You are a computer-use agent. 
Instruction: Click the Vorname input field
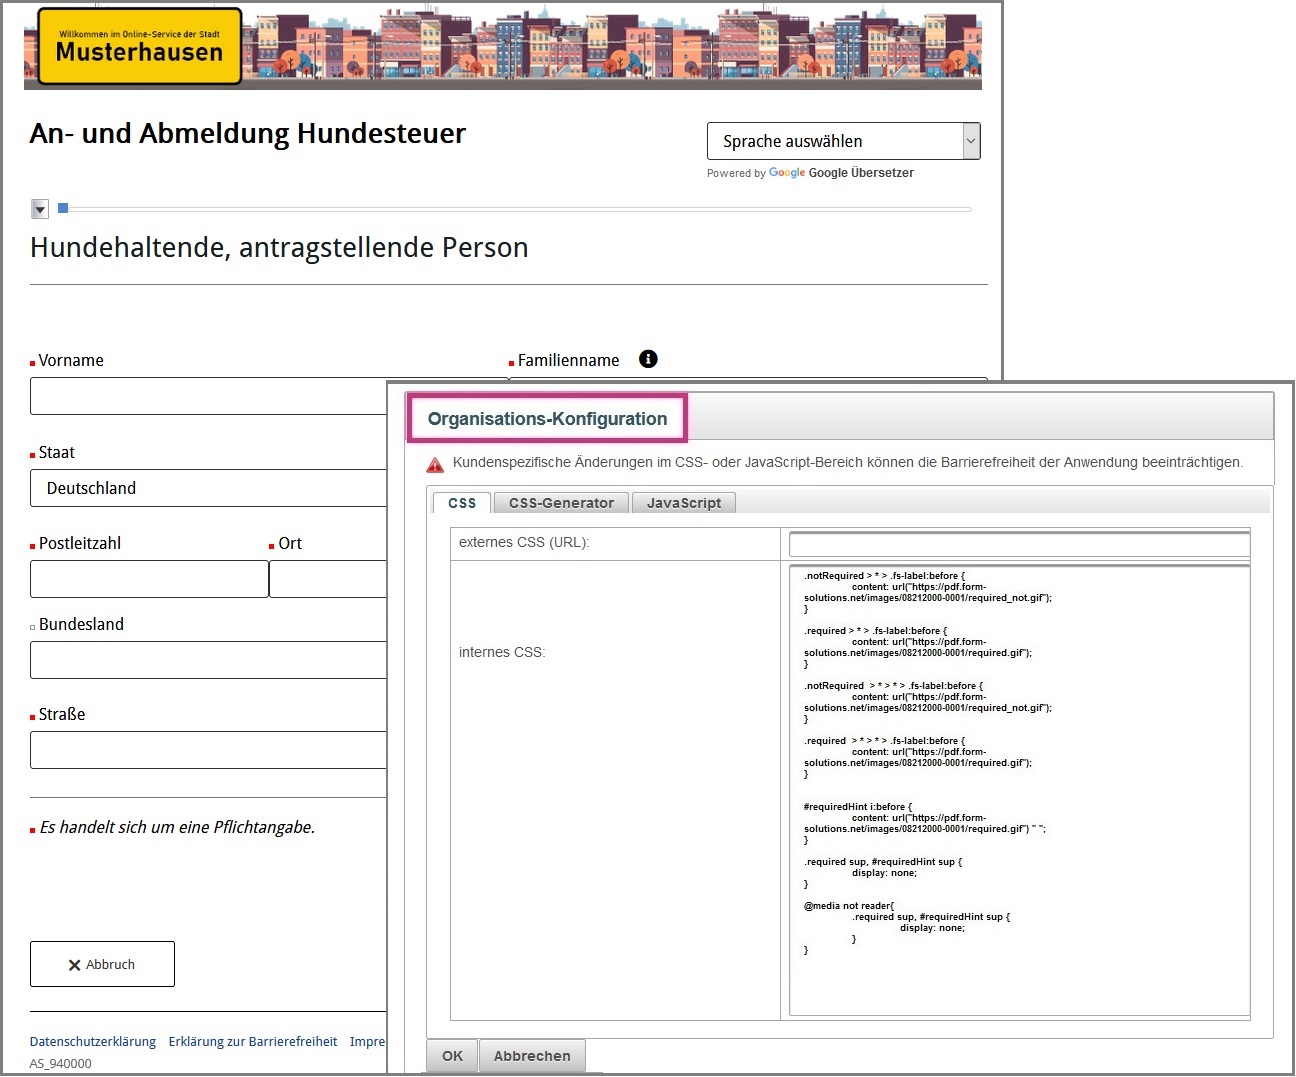point(210,396)
